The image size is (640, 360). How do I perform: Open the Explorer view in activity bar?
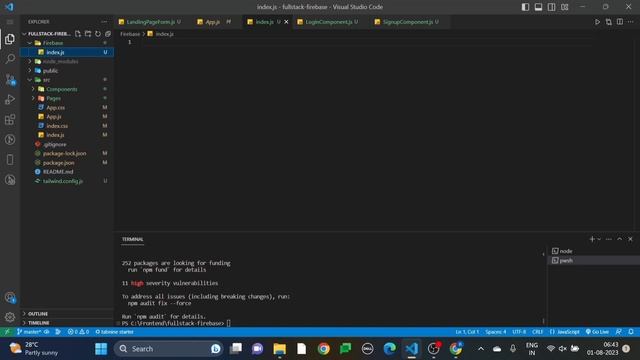click(10, 39)
